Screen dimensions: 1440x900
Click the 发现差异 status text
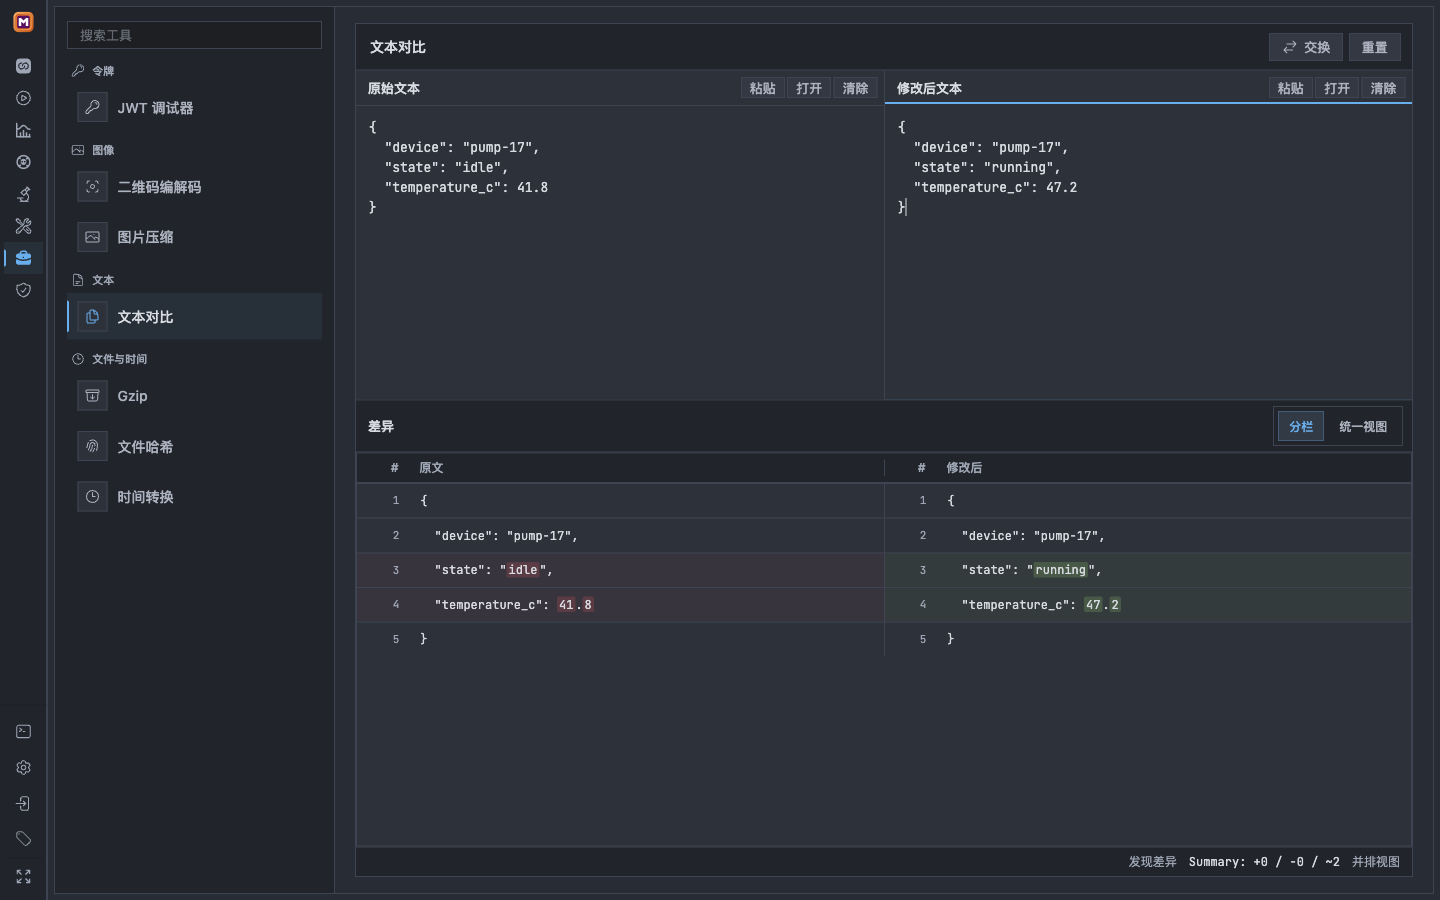coord(1152,862)
